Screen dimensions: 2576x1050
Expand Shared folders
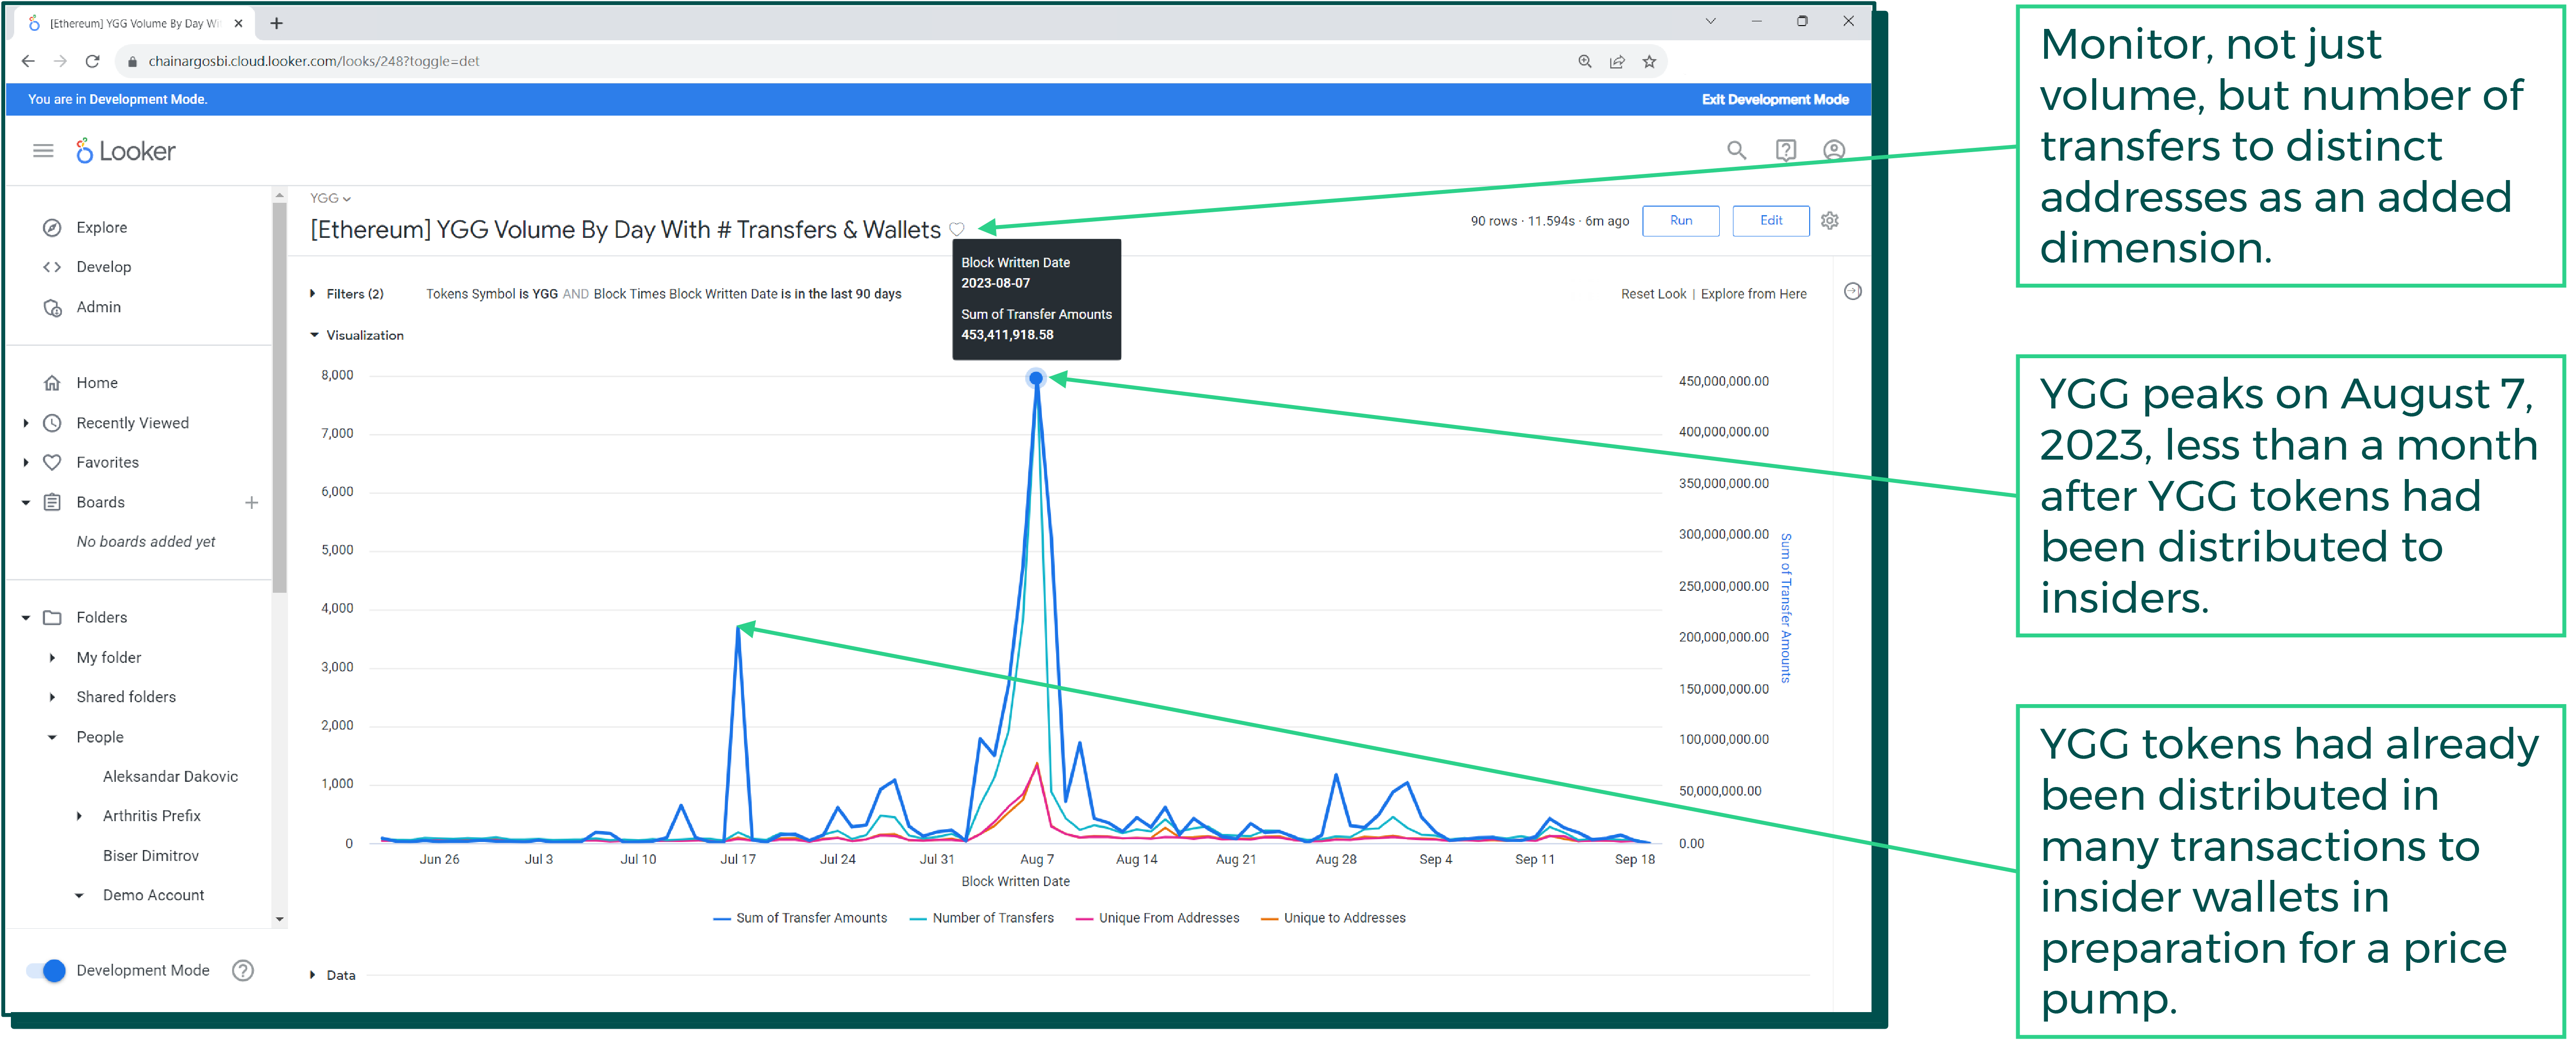(52, 697)
